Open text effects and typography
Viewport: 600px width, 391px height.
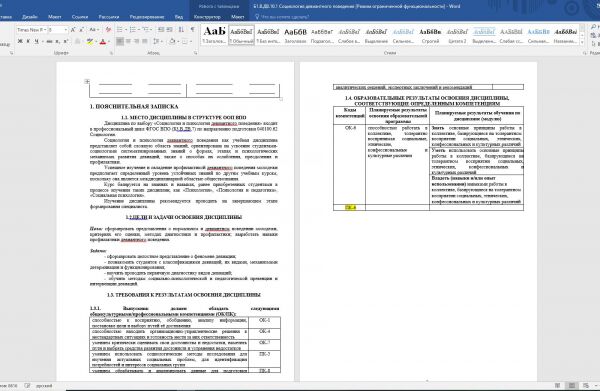[x=78, y=41]
